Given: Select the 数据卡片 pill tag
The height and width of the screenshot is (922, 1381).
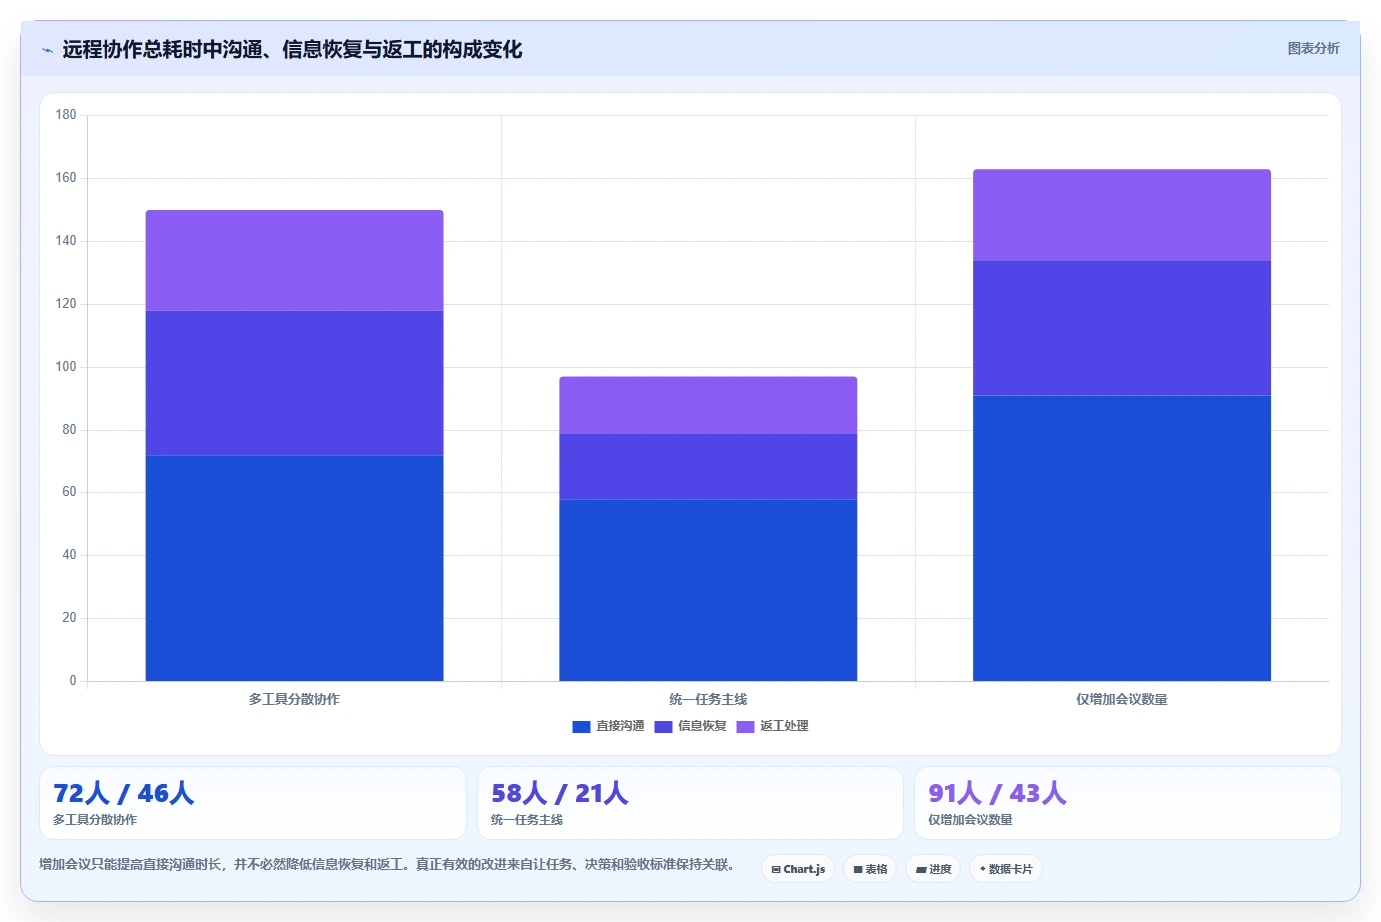Looking at the screenshot, I should pyautogui.click(x=1006, y=869).
